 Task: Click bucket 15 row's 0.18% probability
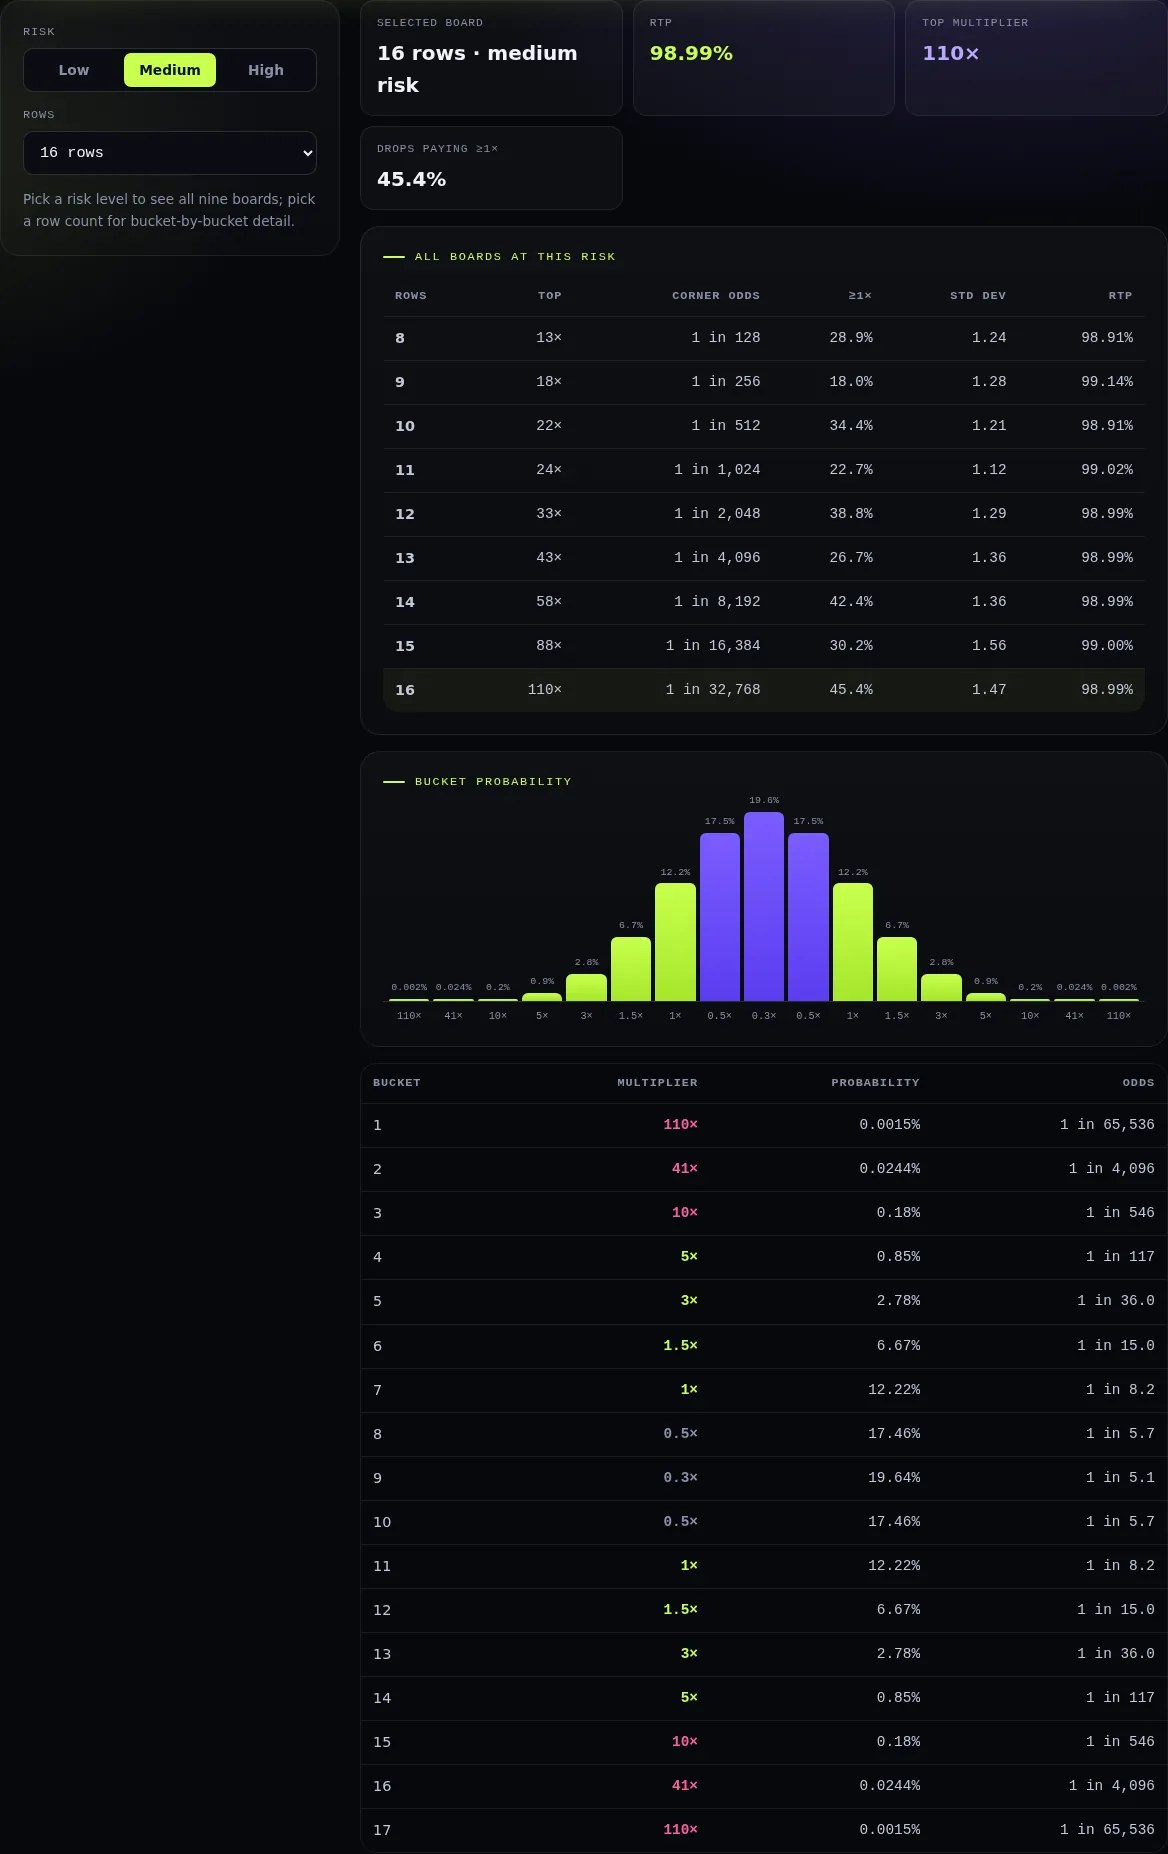(x=898, y=1742)
